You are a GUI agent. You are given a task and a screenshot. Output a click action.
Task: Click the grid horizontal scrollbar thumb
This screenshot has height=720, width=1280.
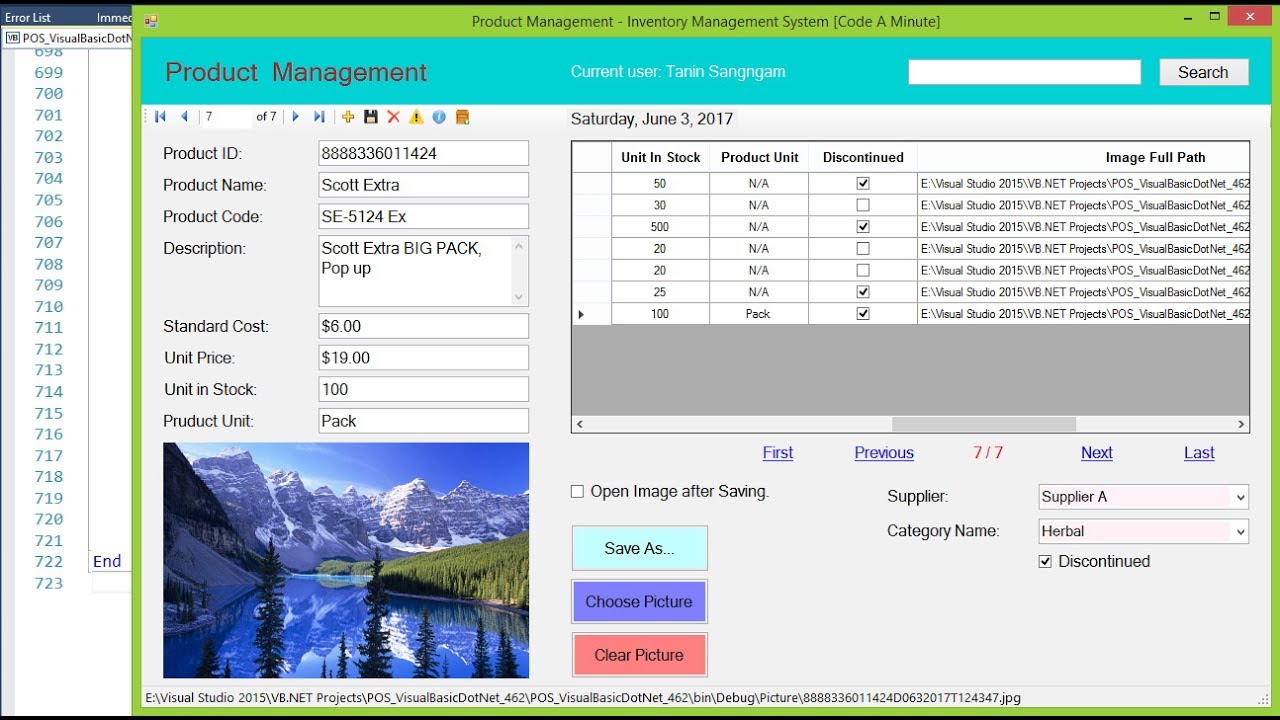tap(983, 424)
